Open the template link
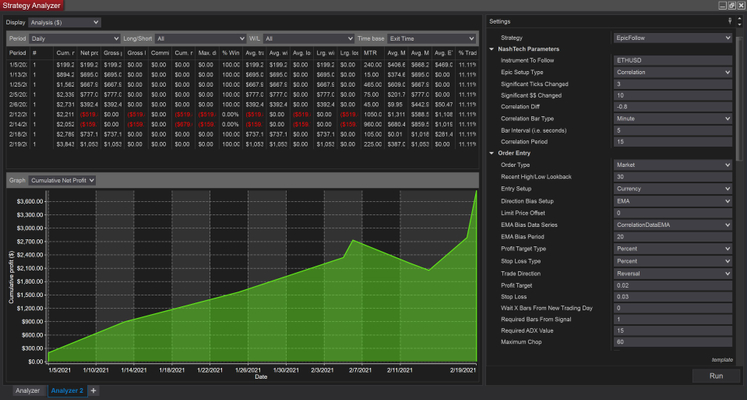This screenshot has width=747, height=400. click(x=721, y=359)
